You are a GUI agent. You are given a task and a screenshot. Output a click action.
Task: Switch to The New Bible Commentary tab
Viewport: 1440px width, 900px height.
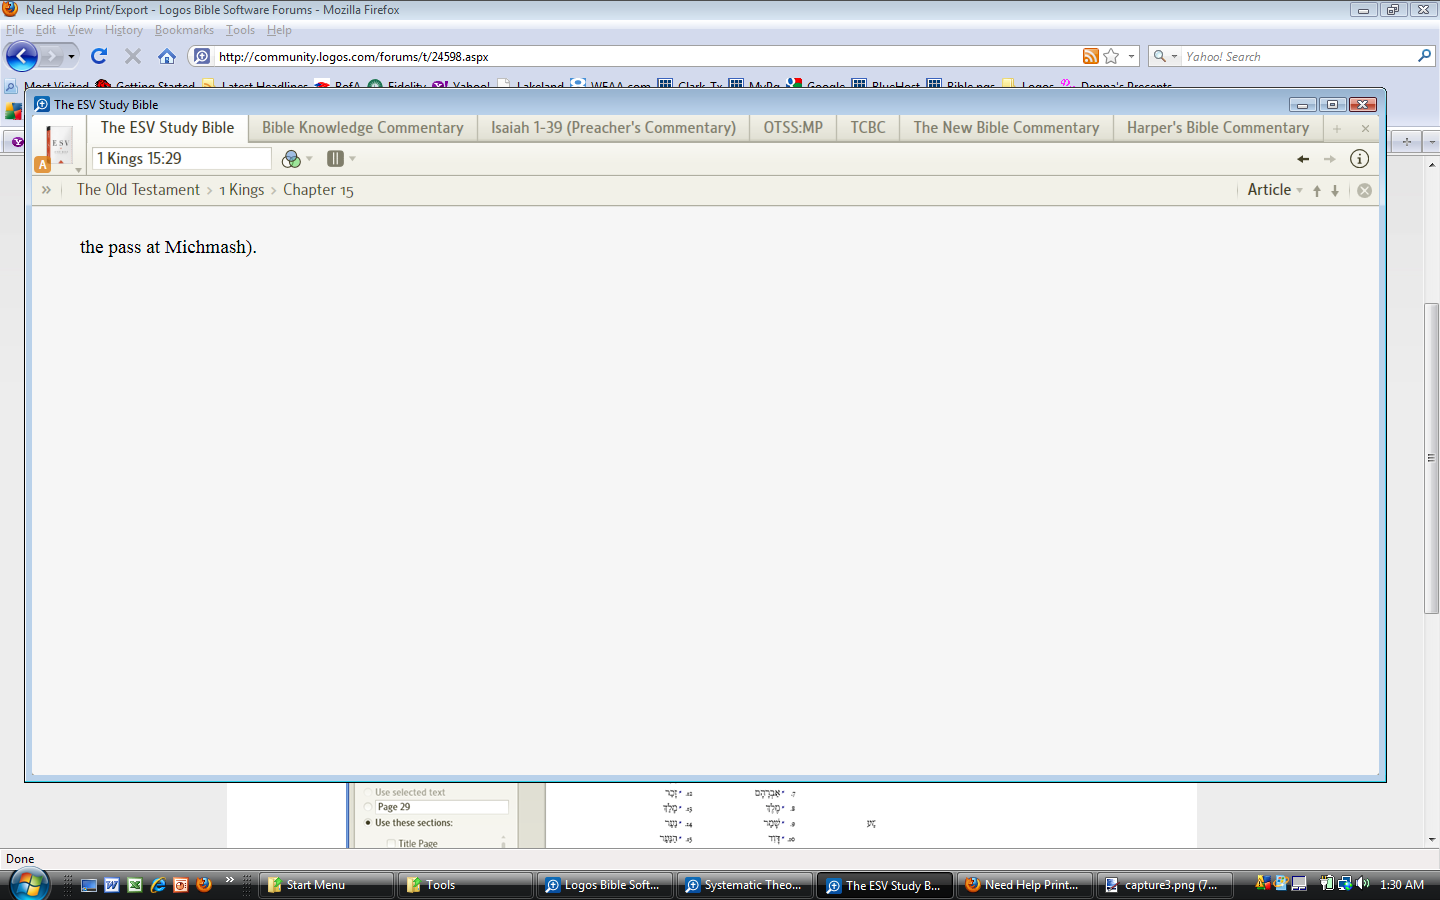click(x=1006, y=128)
